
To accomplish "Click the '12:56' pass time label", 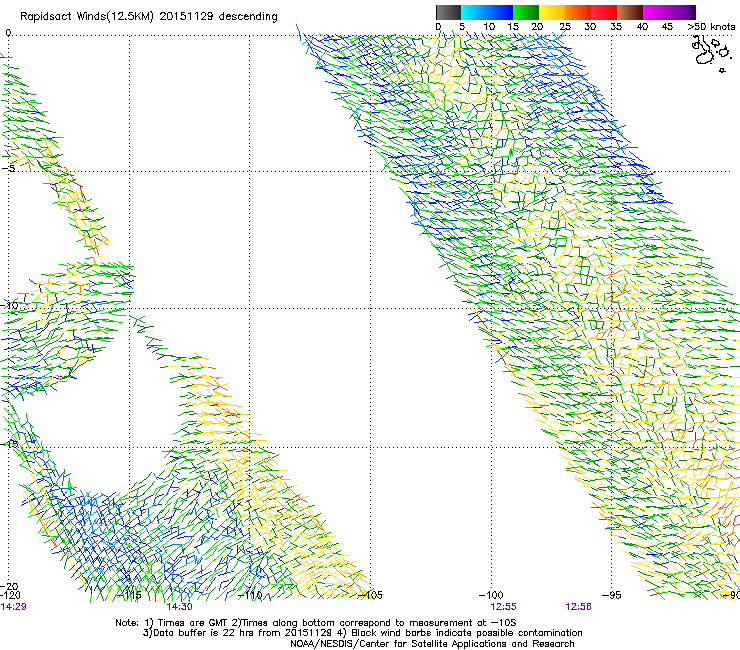I will [x=579, y=607].
